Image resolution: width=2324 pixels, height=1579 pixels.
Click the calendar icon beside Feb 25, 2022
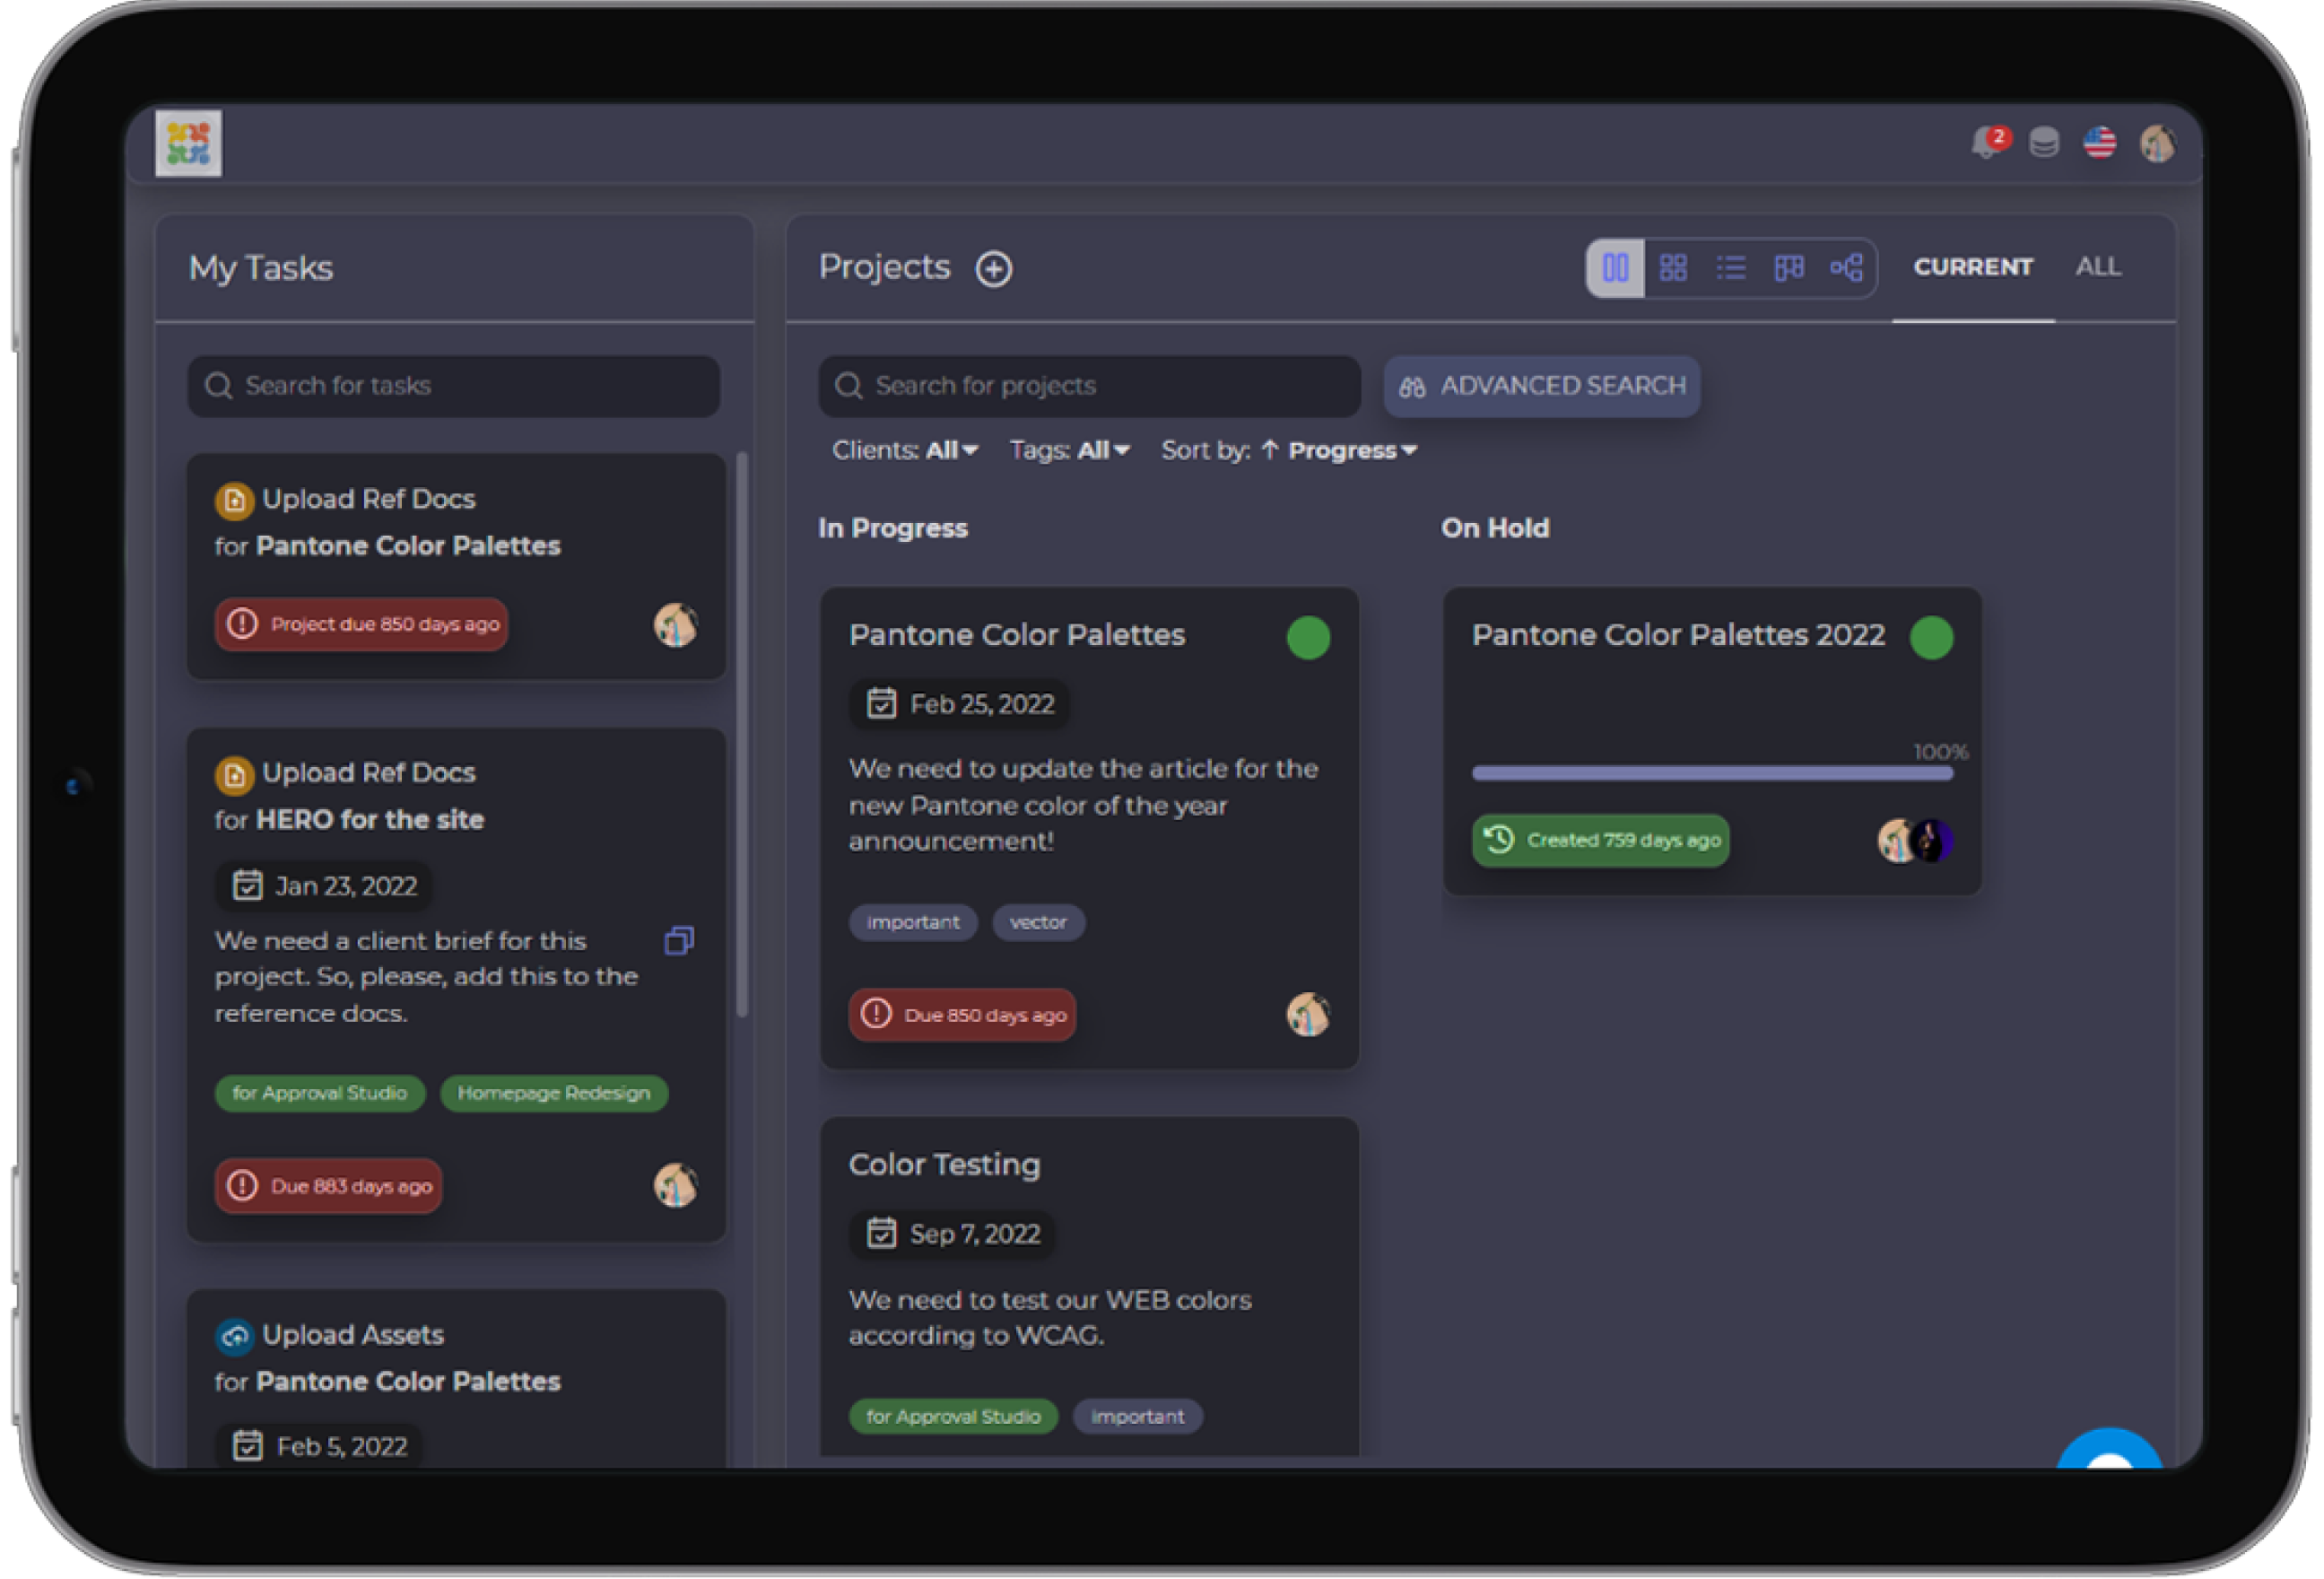(882, 704)
